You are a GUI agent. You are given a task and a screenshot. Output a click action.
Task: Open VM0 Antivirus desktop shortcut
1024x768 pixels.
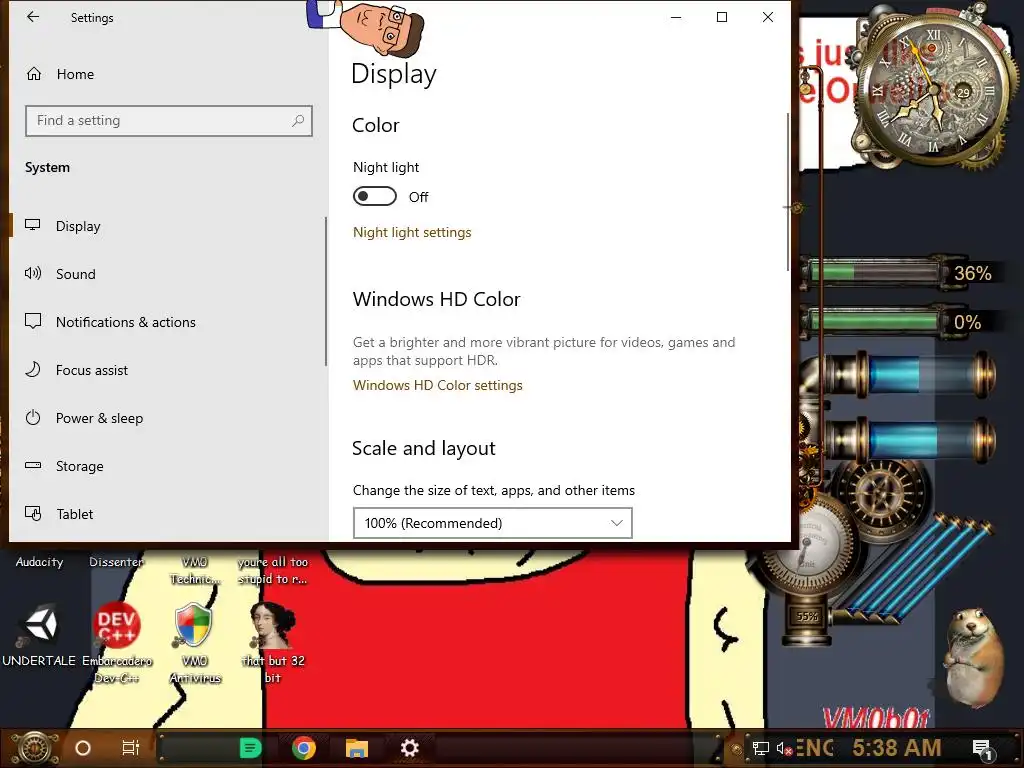pyautogui.click(x=195, y=641)
